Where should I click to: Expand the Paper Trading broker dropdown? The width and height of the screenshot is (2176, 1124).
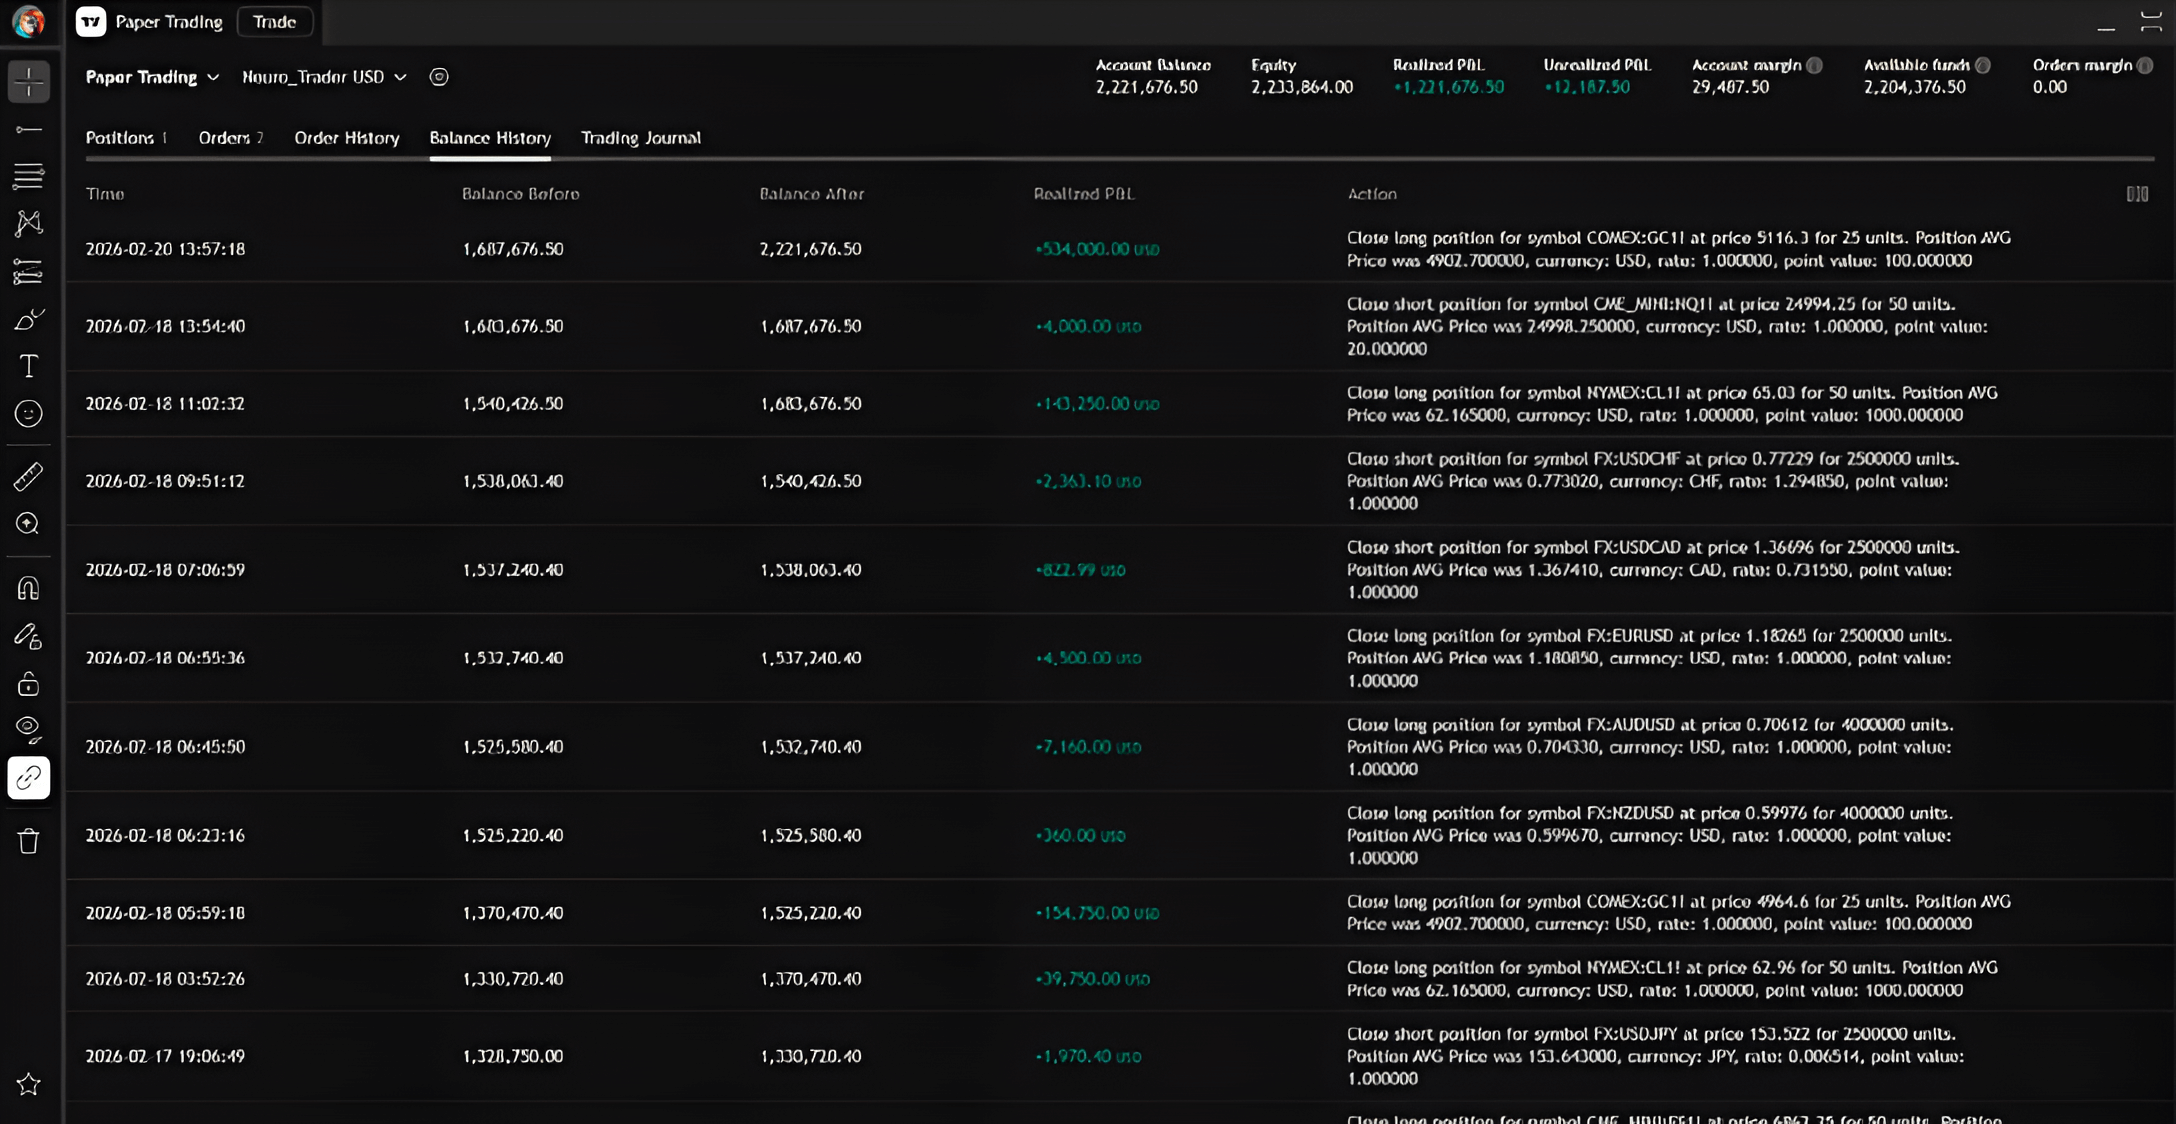pos(152,77)
